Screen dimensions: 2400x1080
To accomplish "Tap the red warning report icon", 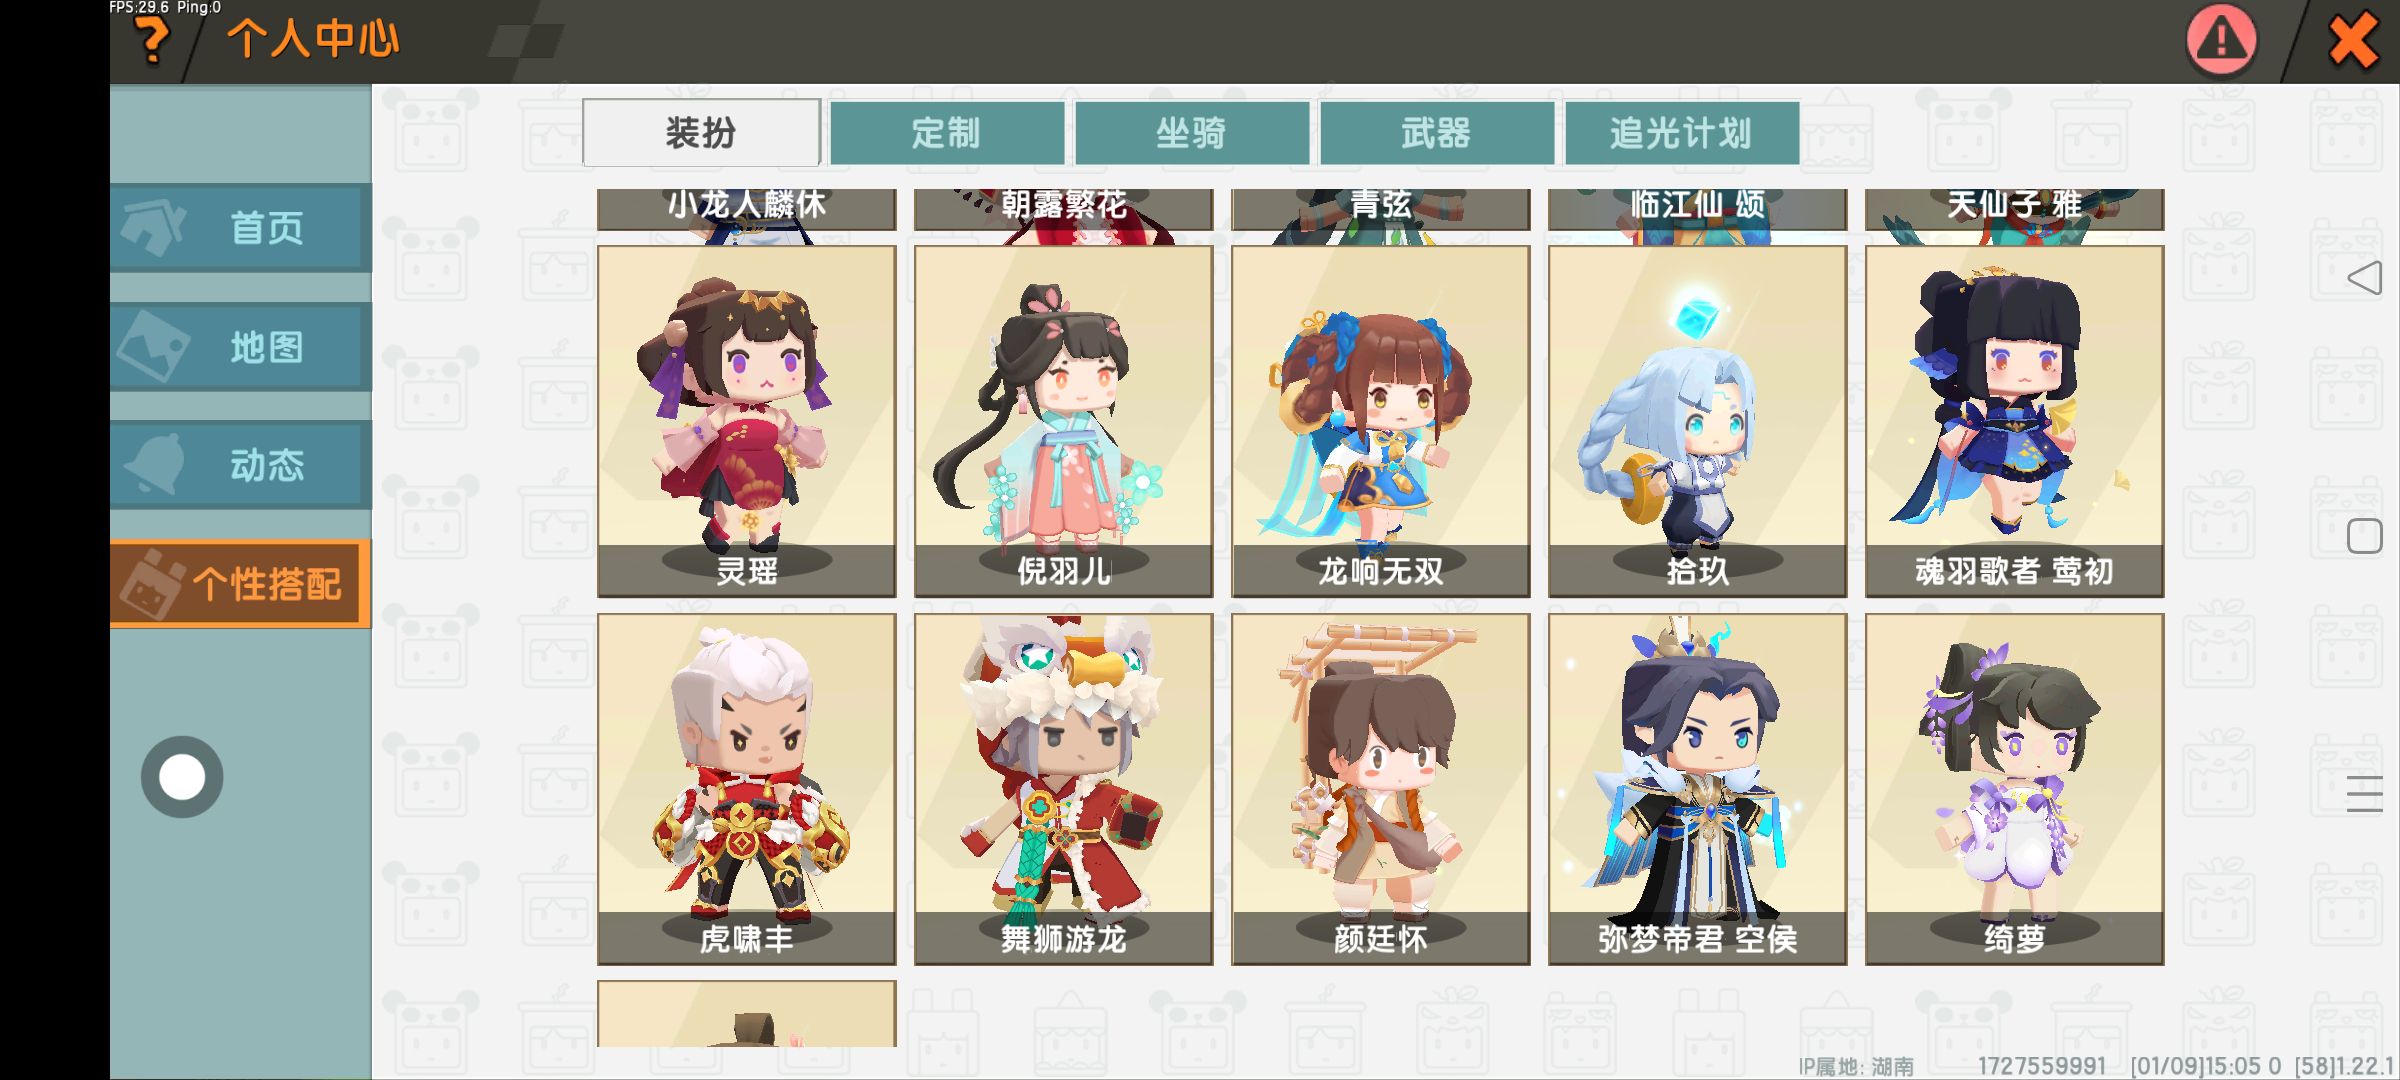I will click(2221, 40).
